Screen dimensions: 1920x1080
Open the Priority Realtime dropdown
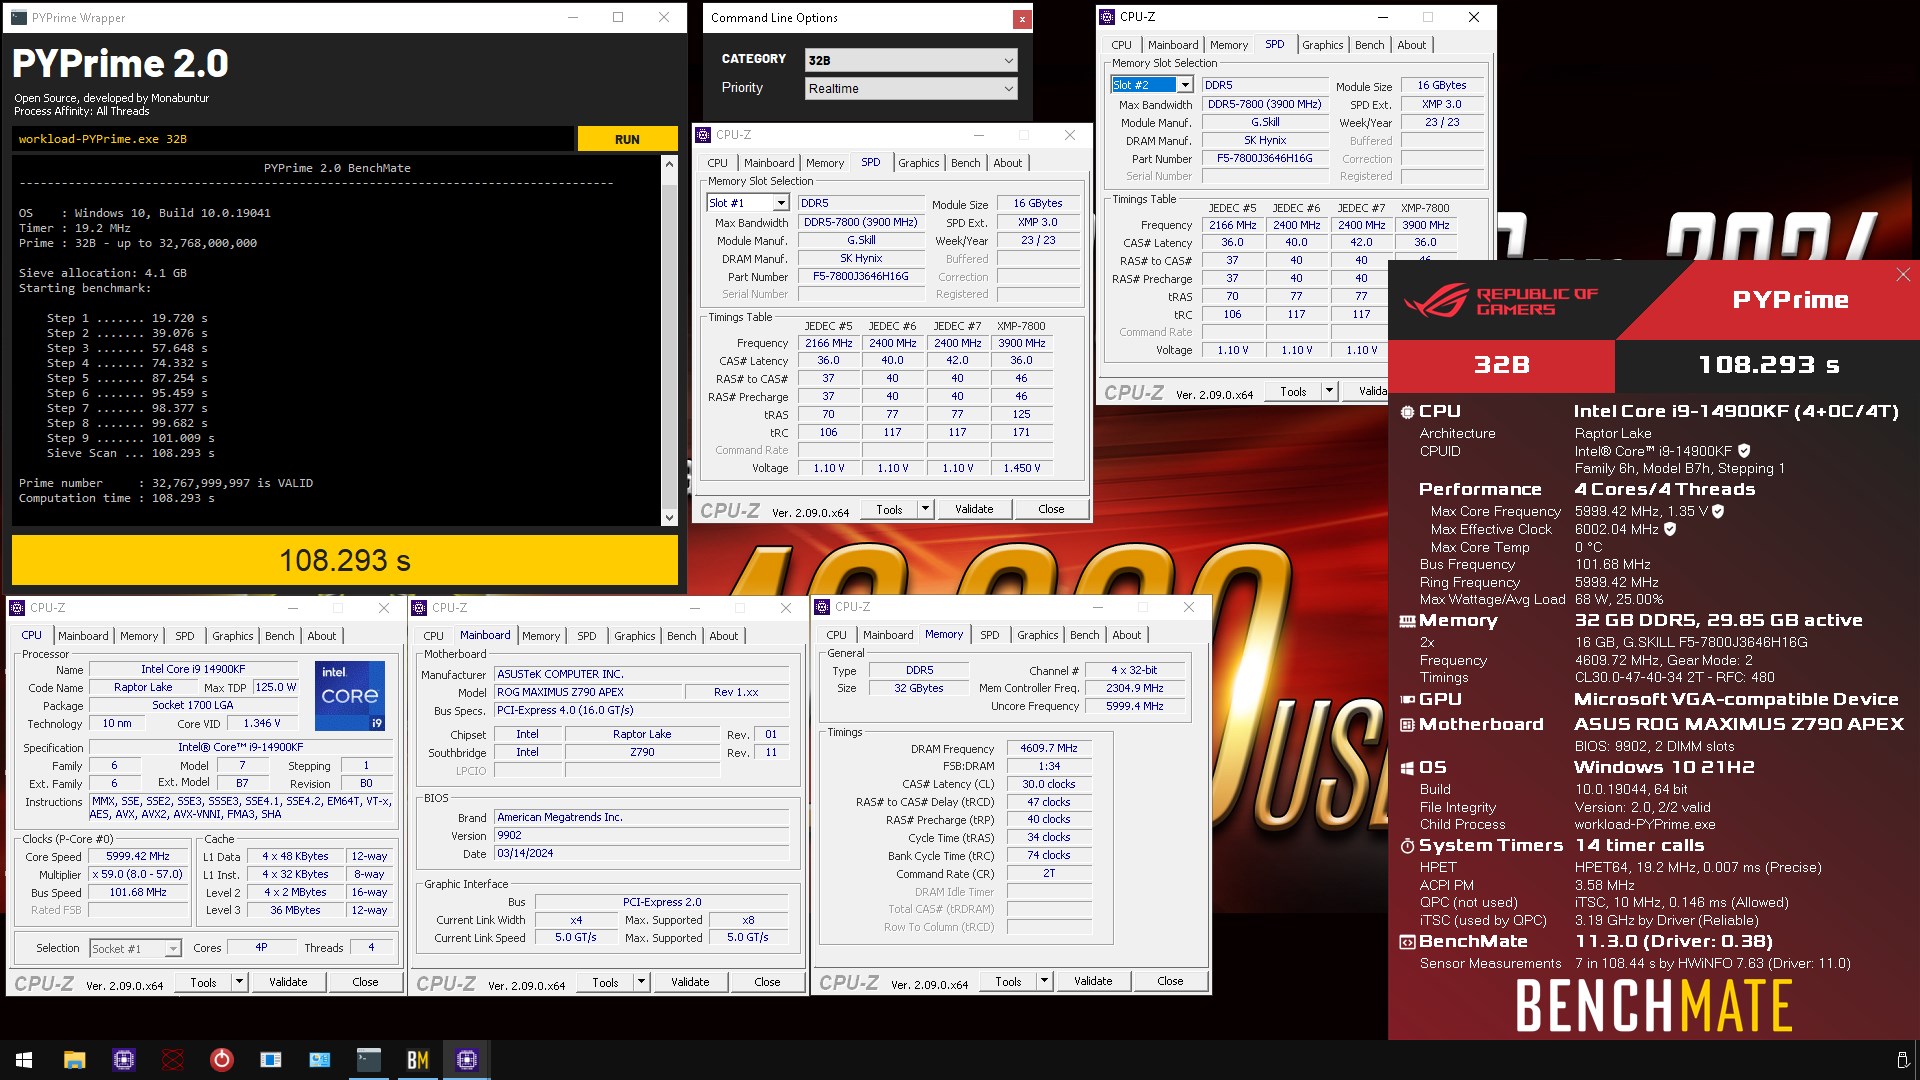tap(911, 89)
